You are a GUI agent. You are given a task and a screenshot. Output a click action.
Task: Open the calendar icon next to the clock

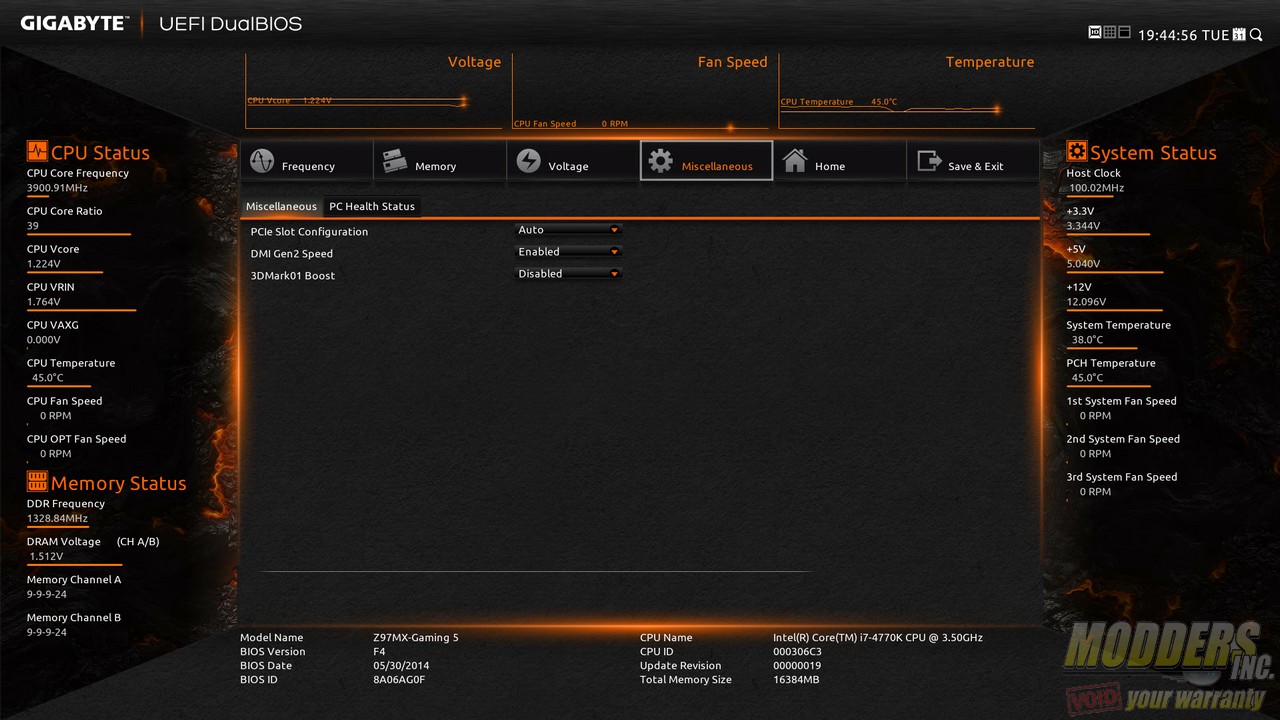point(1240,34)
